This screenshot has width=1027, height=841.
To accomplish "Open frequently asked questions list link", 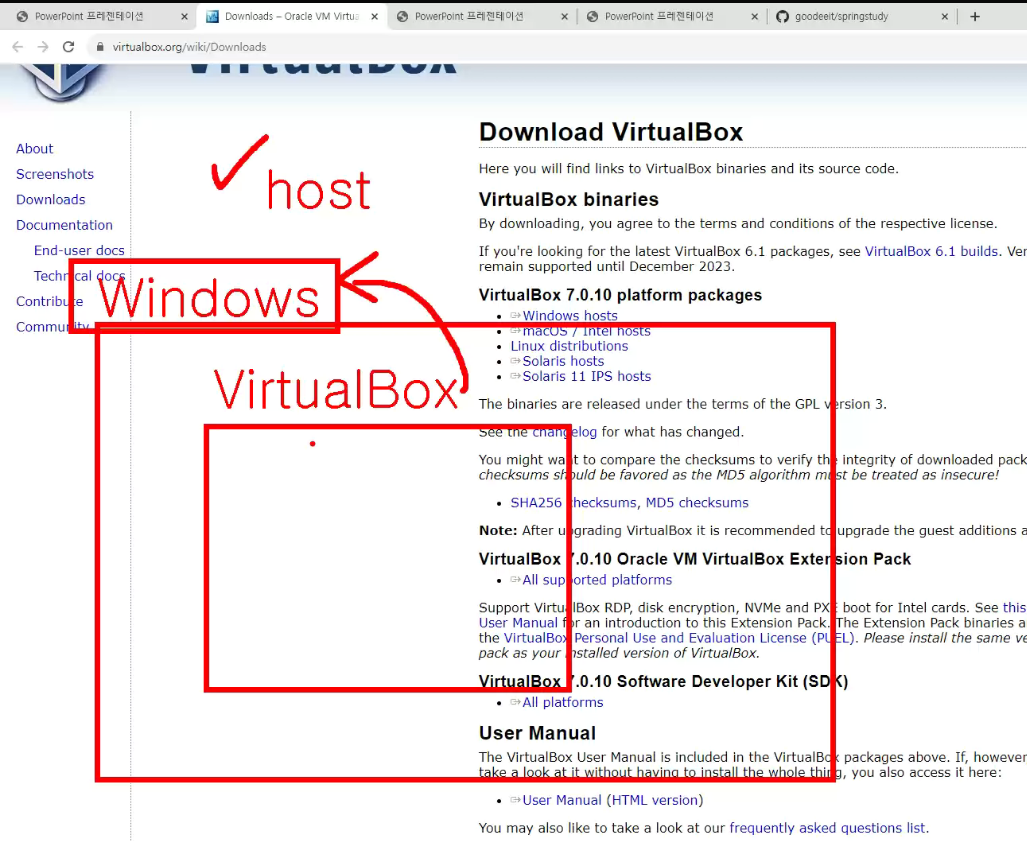I will click(x=827, y=828).
